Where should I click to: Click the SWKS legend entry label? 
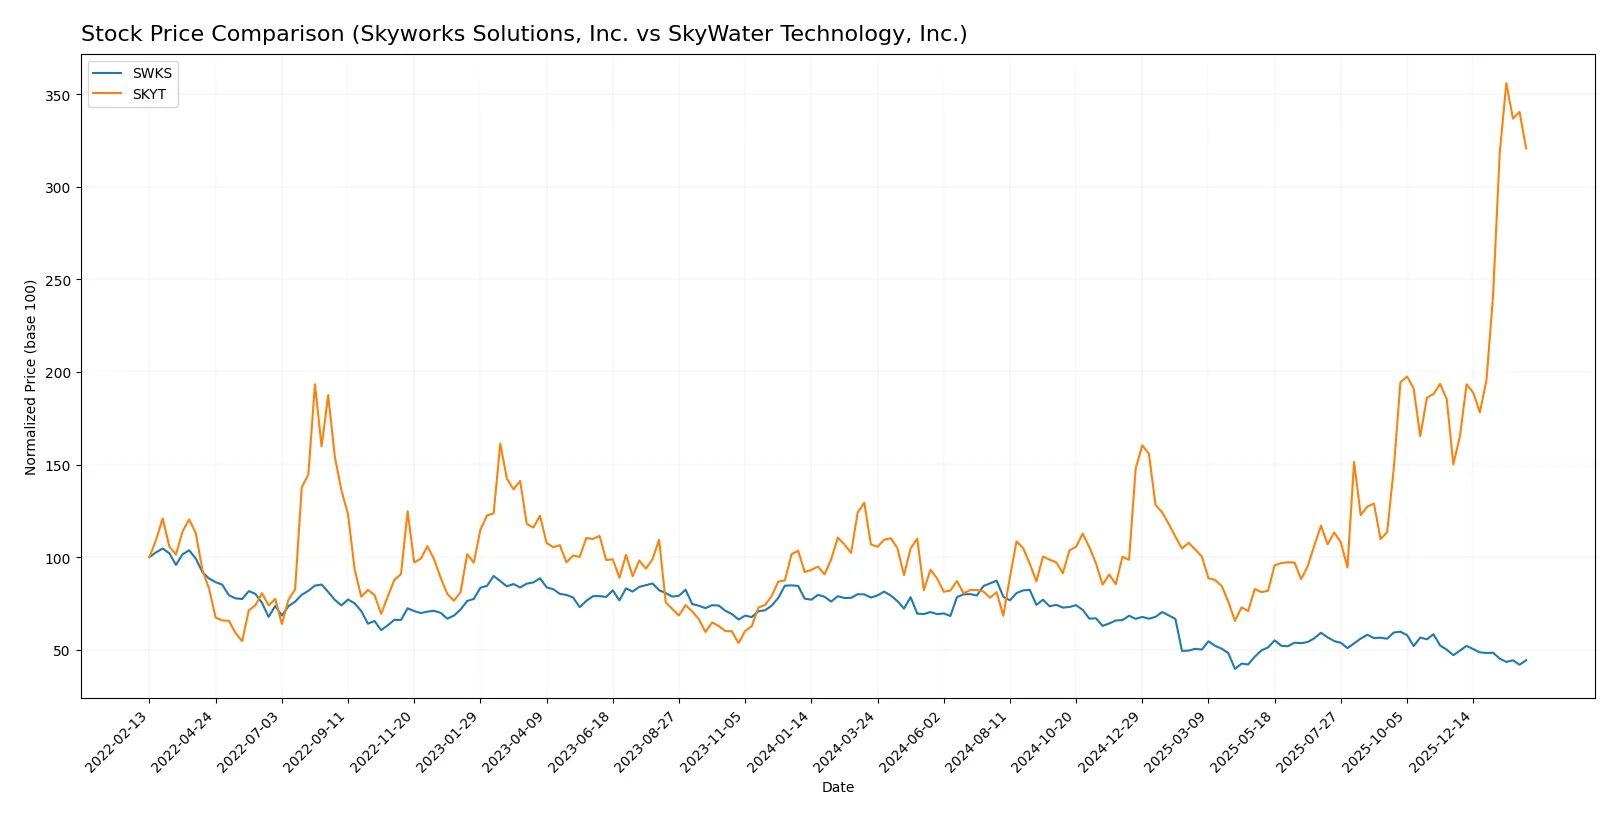coord(152,73)
